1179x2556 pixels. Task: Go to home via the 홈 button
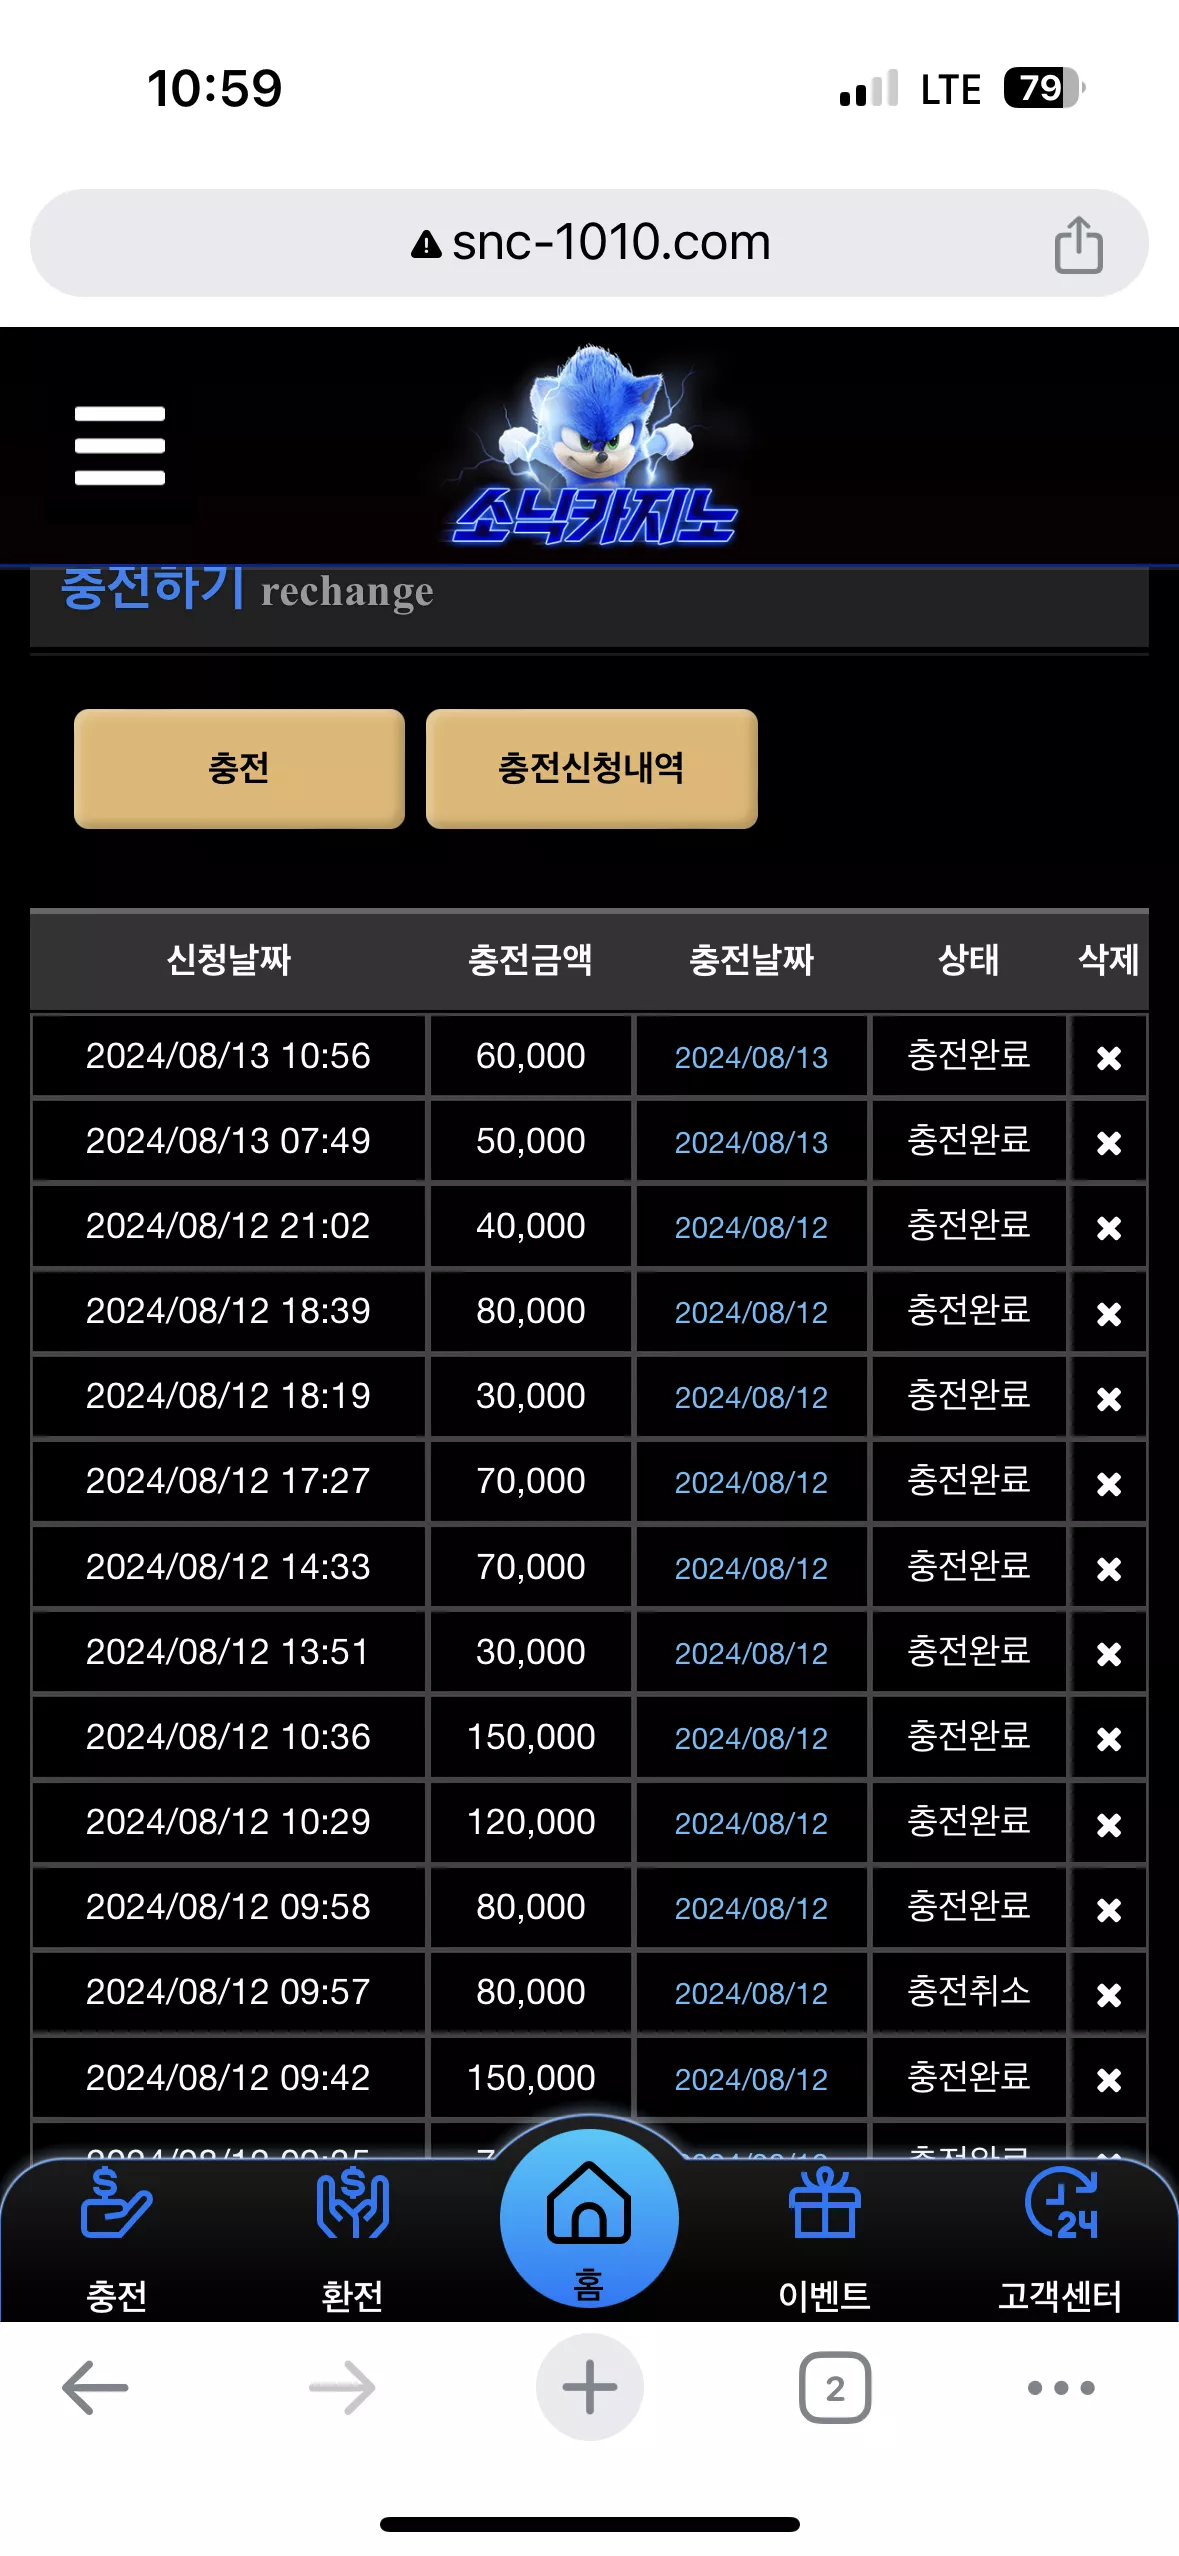[589, 2219]
